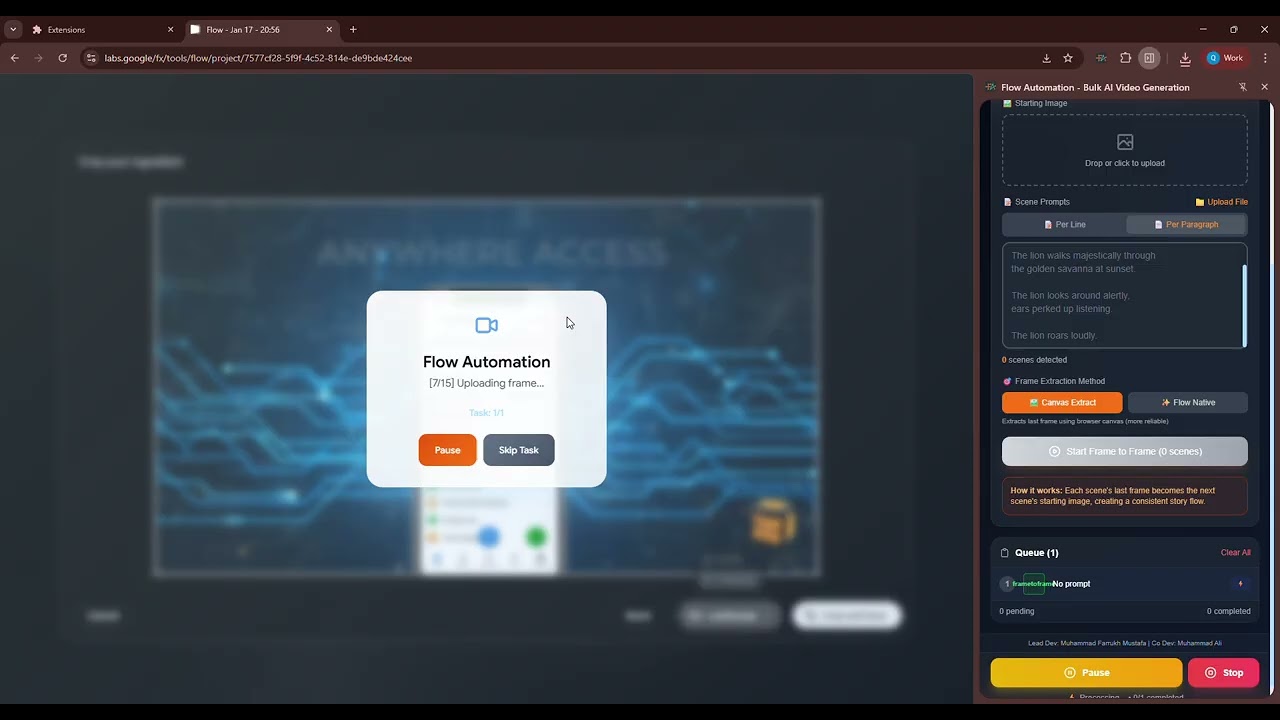Click the '0 scenes detected' text

(1034, 360)
